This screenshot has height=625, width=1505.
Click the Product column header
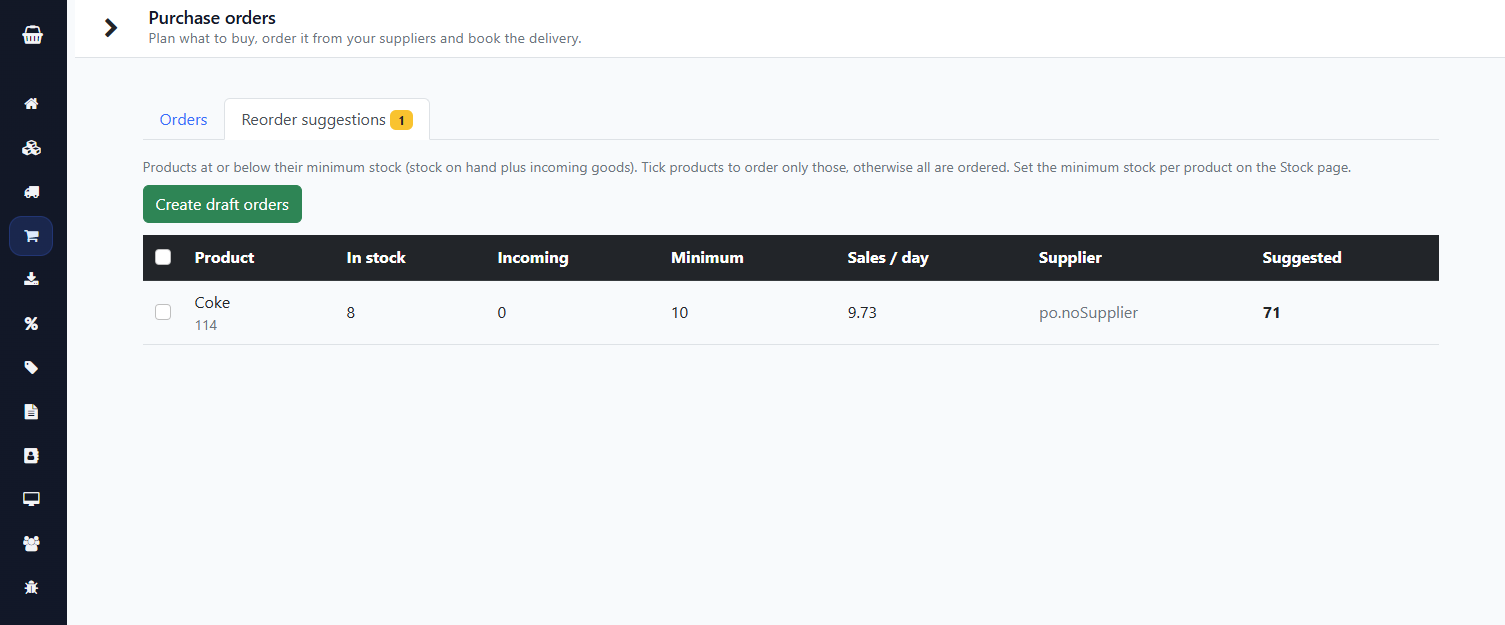(x=225, y=257)
